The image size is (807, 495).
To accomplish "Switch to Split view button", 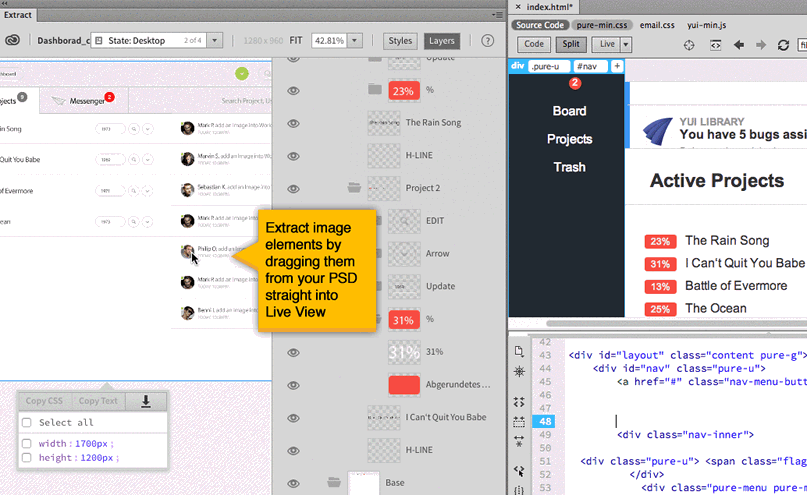I will click(x=571, y=44).
